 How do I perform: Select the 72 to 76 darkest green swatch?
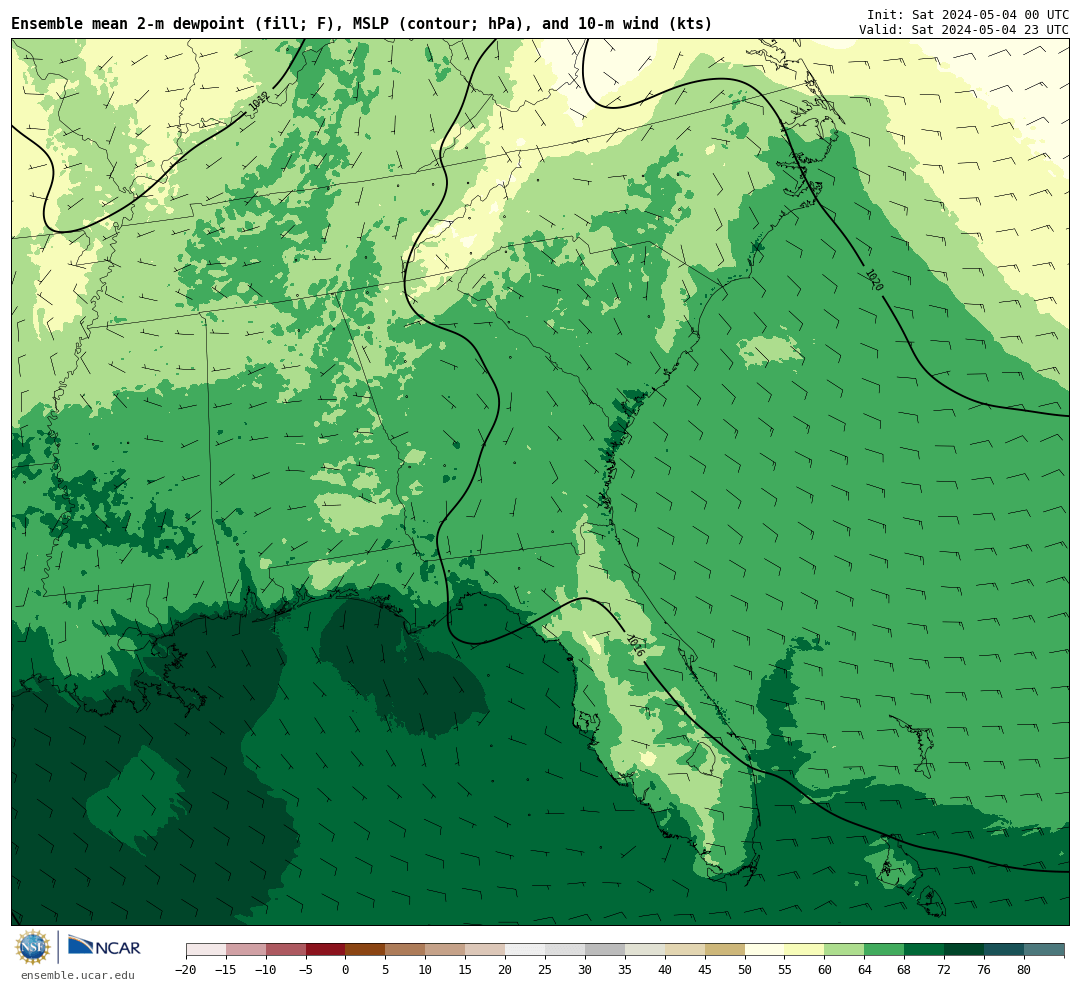(965, 950)
